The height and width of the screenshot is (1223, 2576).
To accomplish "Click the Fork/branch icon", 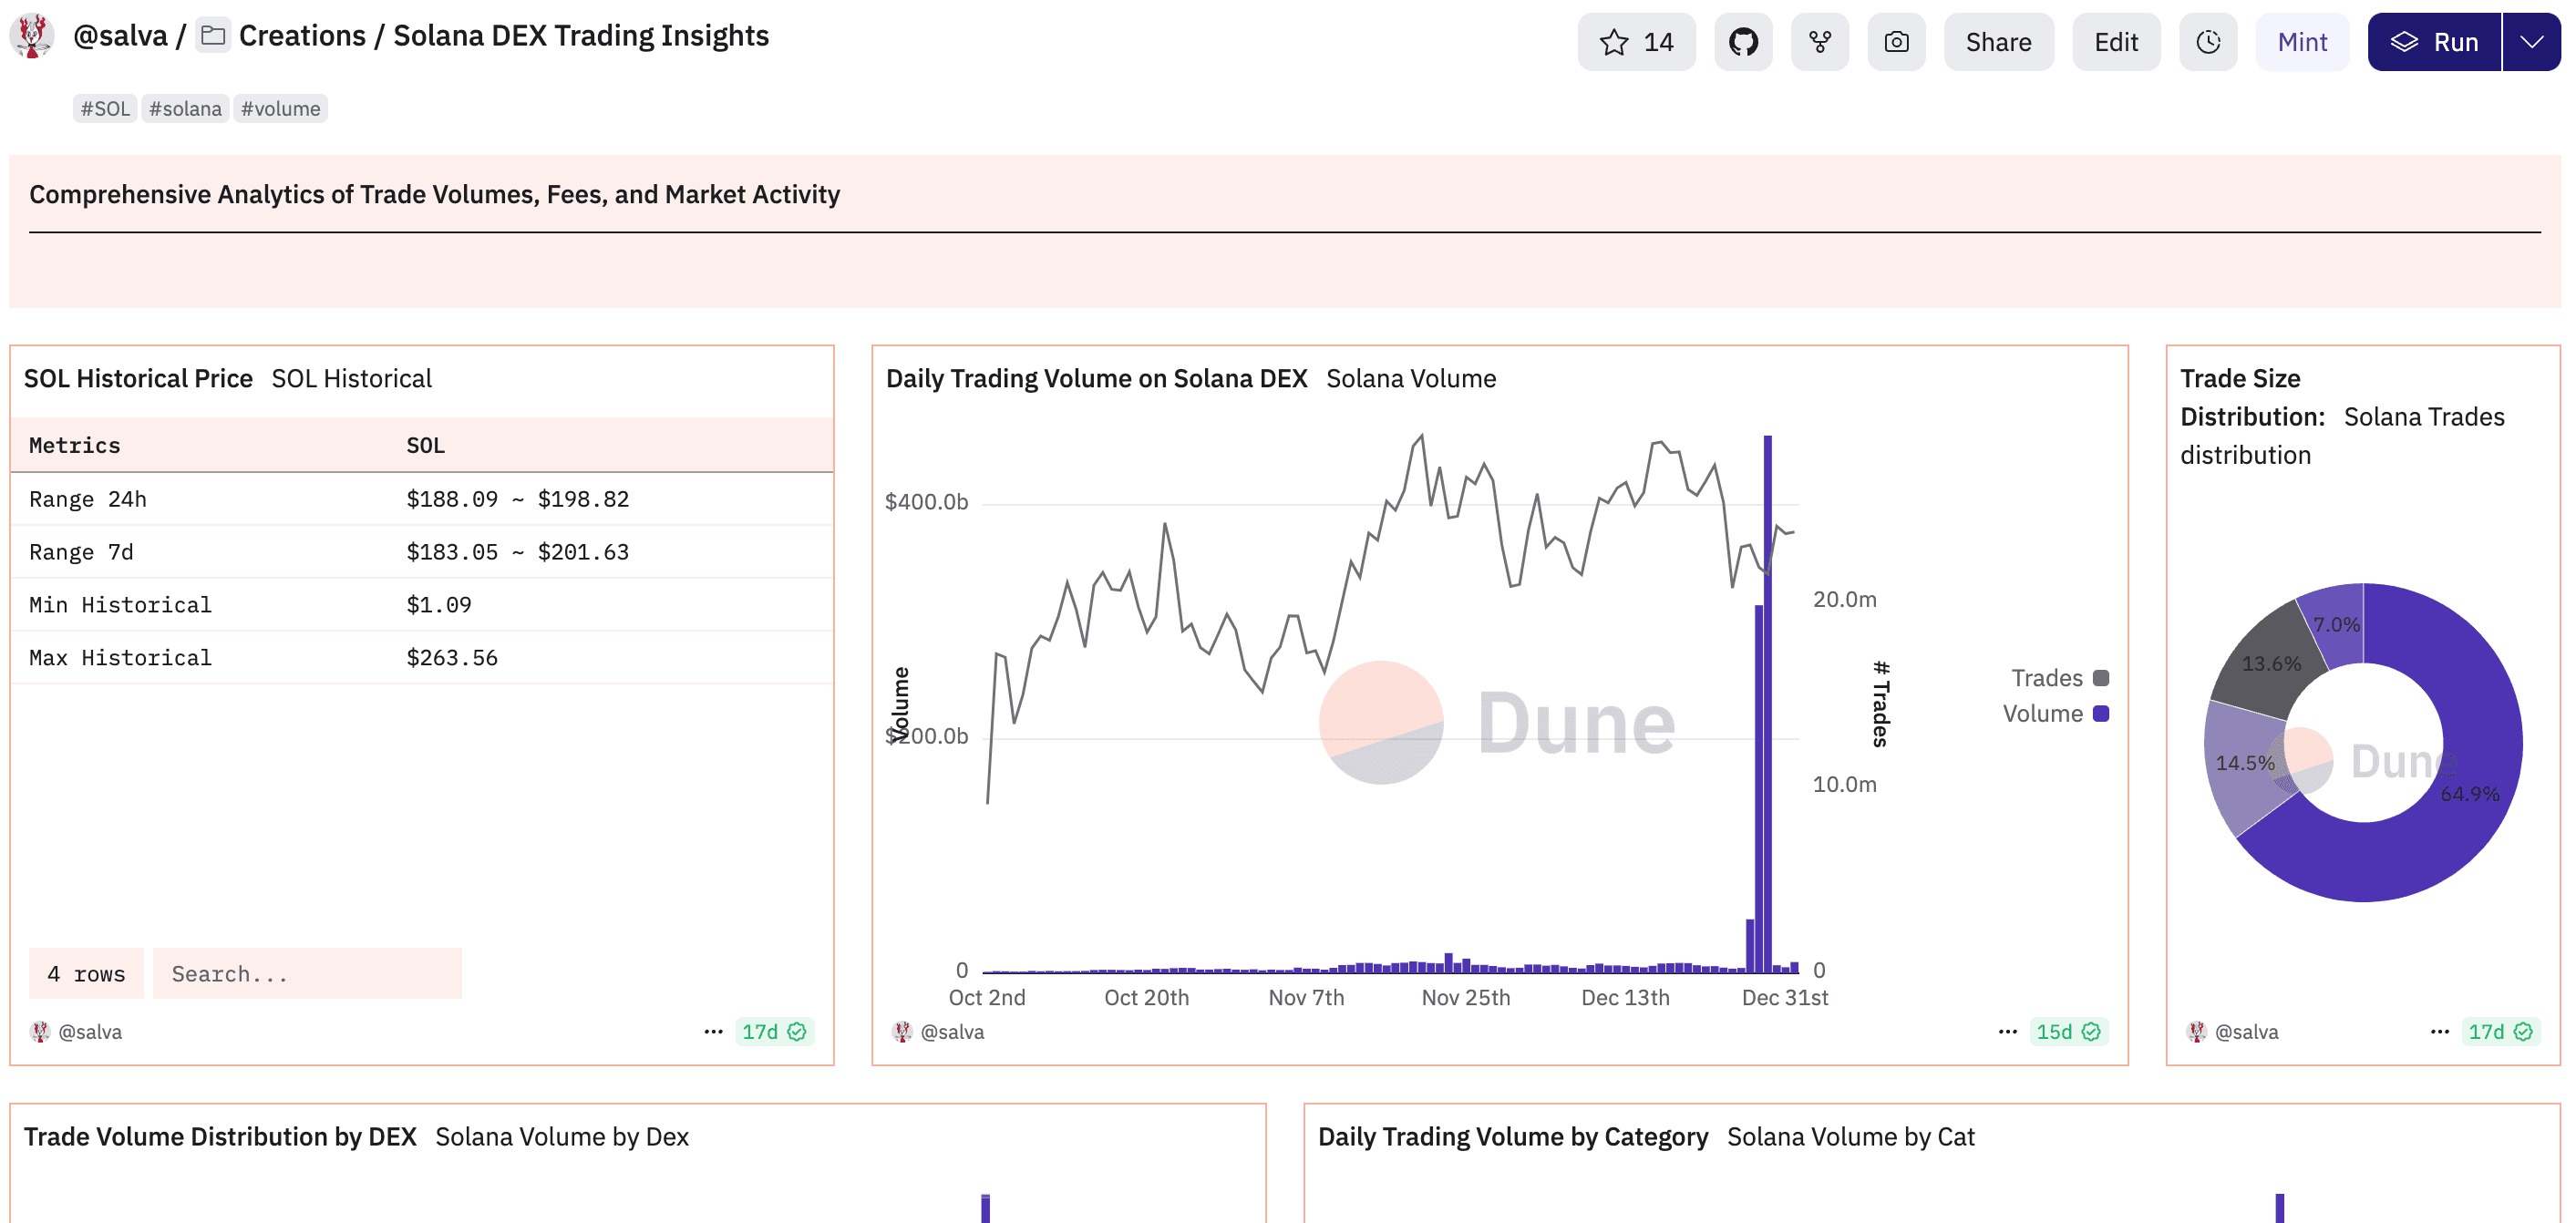I will pyautogui.click(x=1822, y=41).
